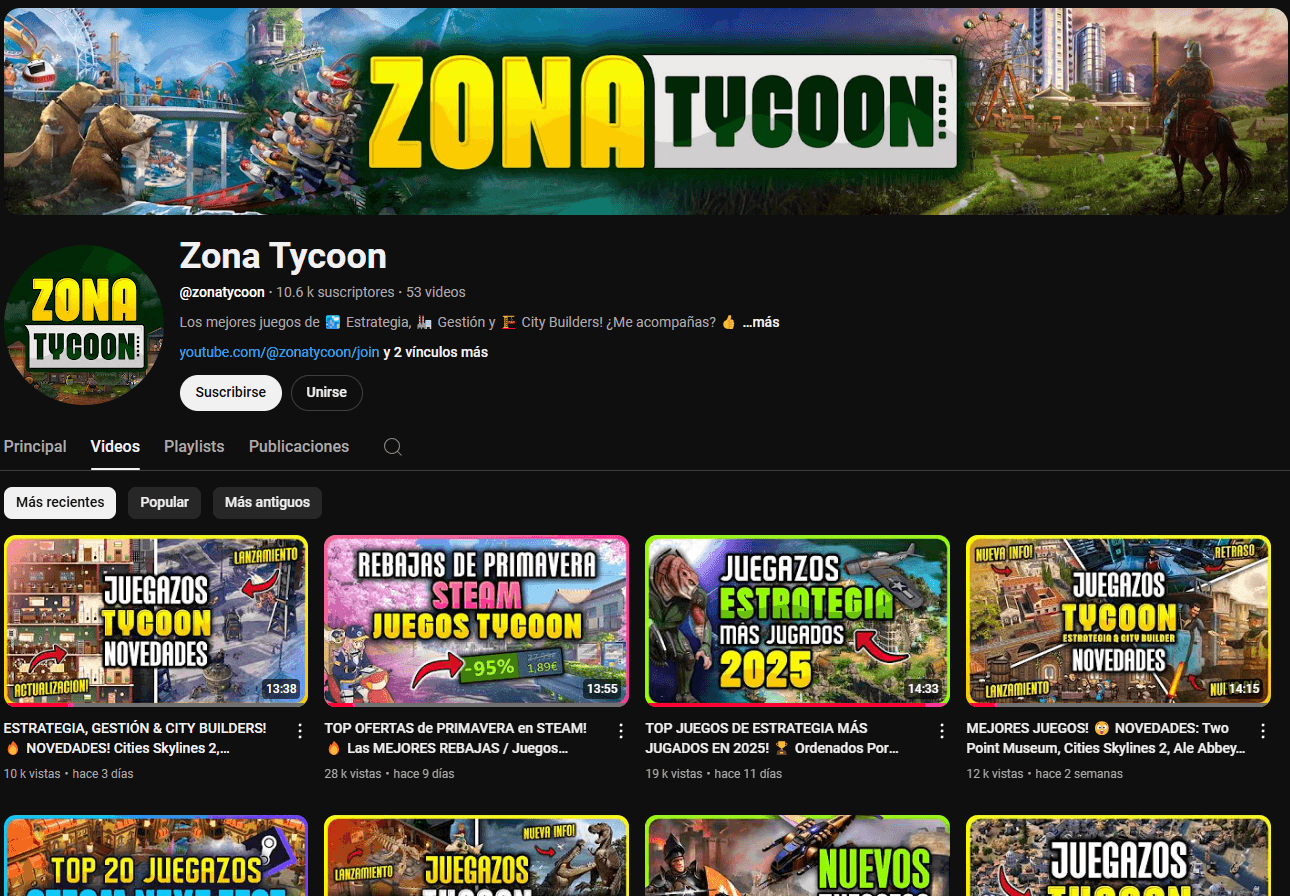Image resolution: width=1290 pixels, height=896 pixels.
Task: Open the youtube.com/@zonatycoon/join link
Action: pos(279,352)
